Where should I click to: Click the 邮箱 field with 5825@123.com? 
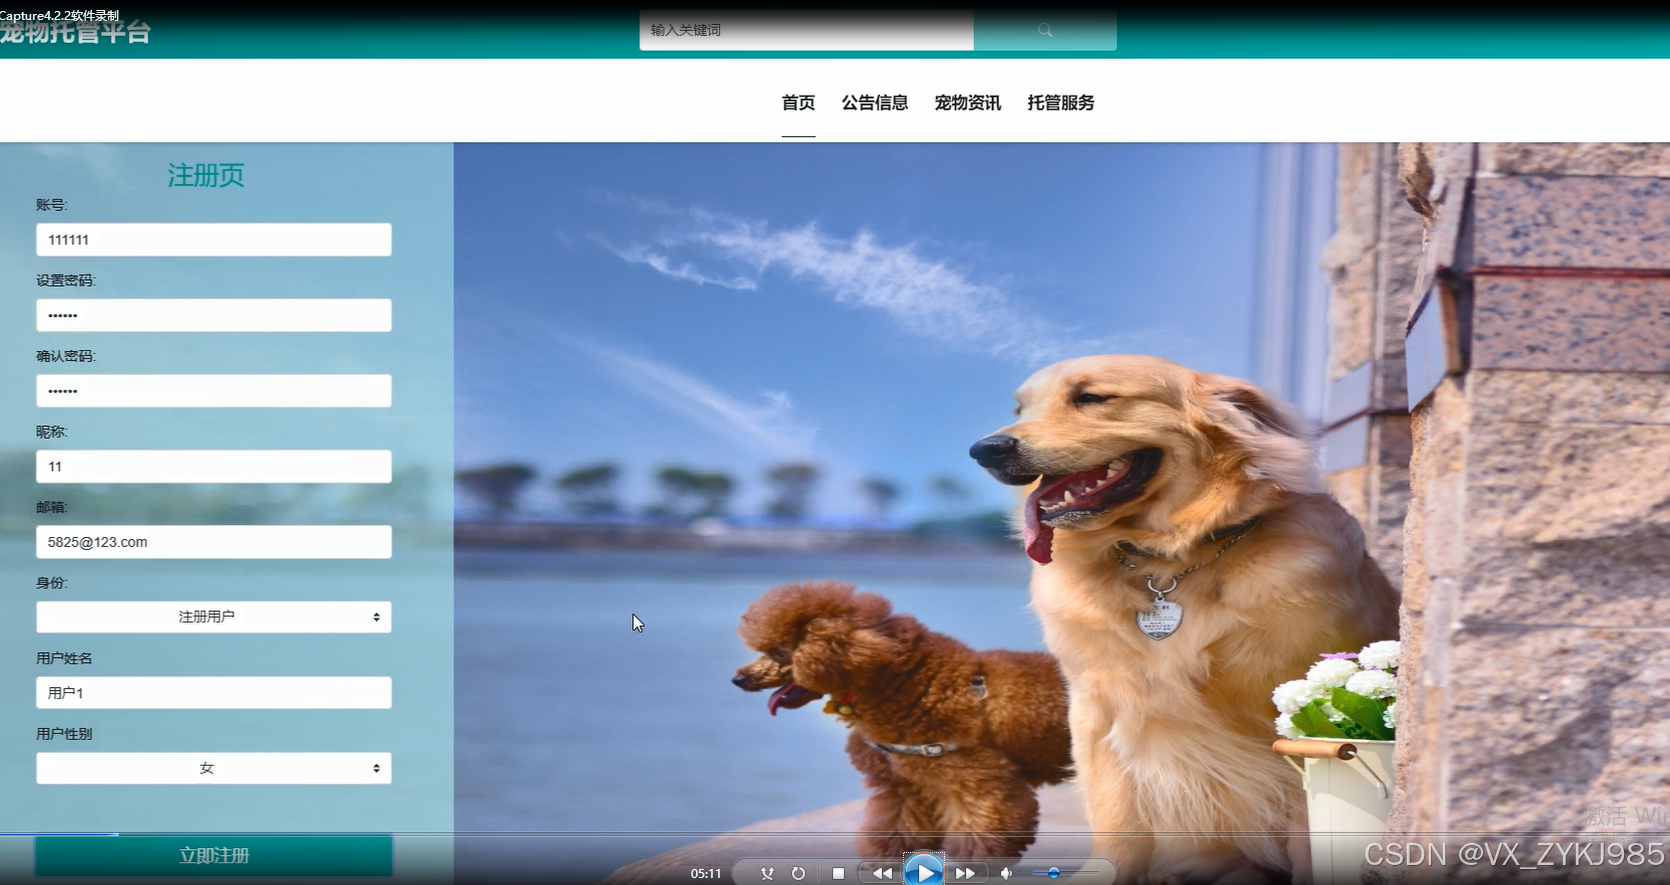pyautogui.click(x=214, y=542)
